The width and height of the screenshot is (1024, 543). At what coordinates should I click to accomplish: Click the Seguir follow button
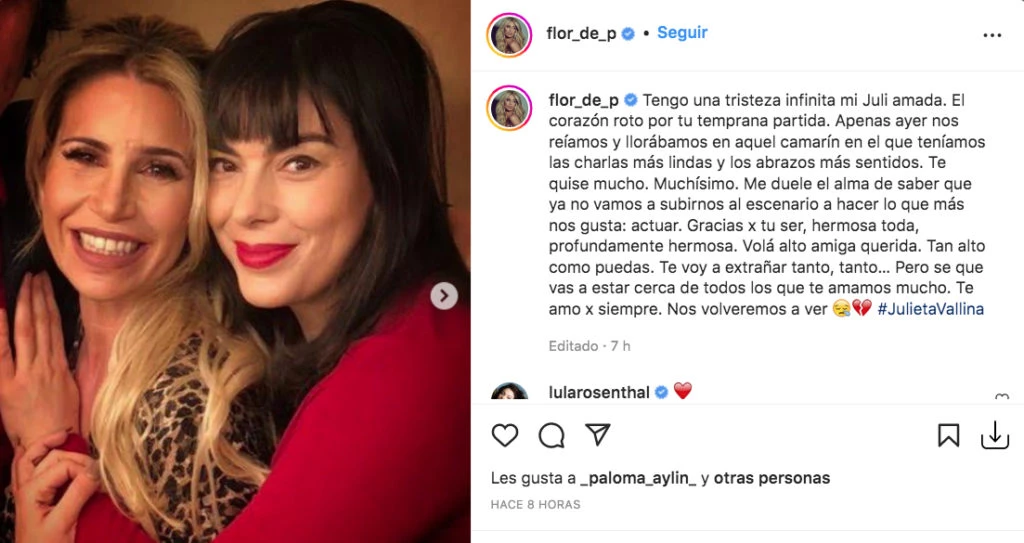coord(682,33)
